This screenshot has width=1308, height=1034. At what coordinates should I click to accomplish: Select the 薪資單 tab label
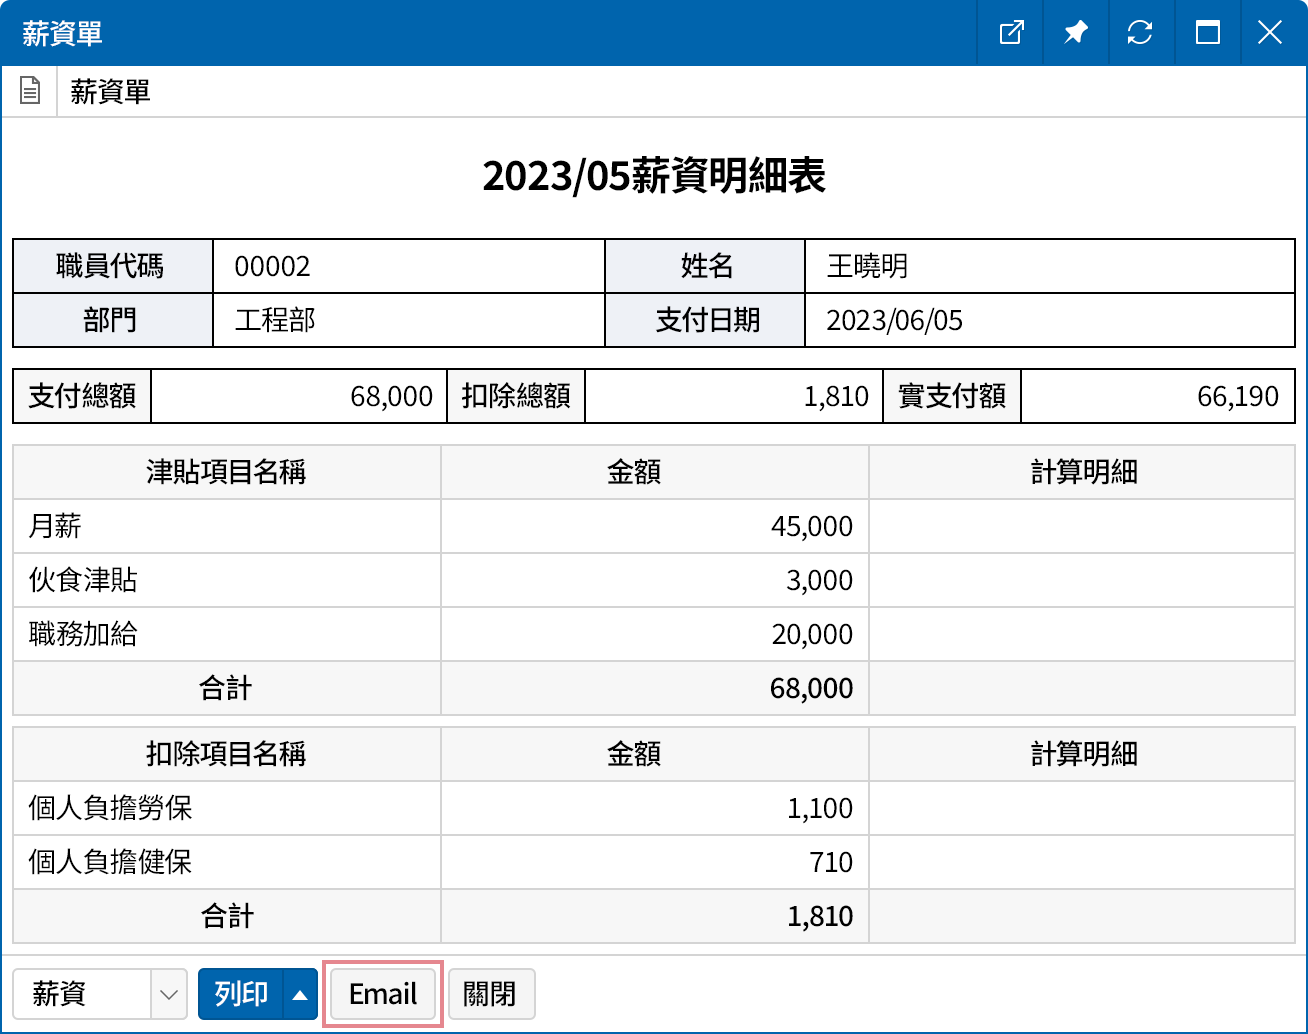(110, 92)
